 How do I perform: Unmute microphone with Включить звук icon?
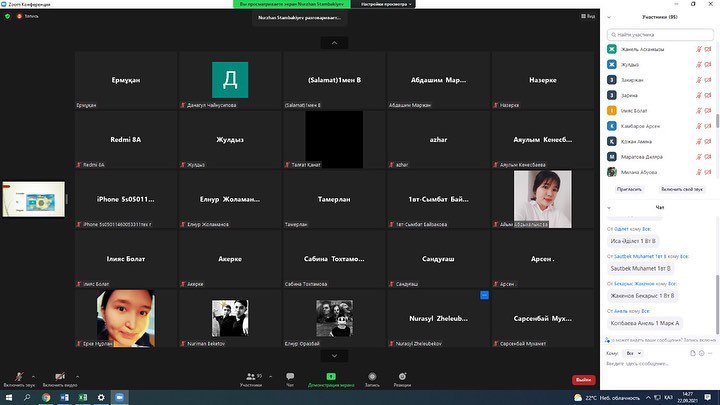click(17, 377)
